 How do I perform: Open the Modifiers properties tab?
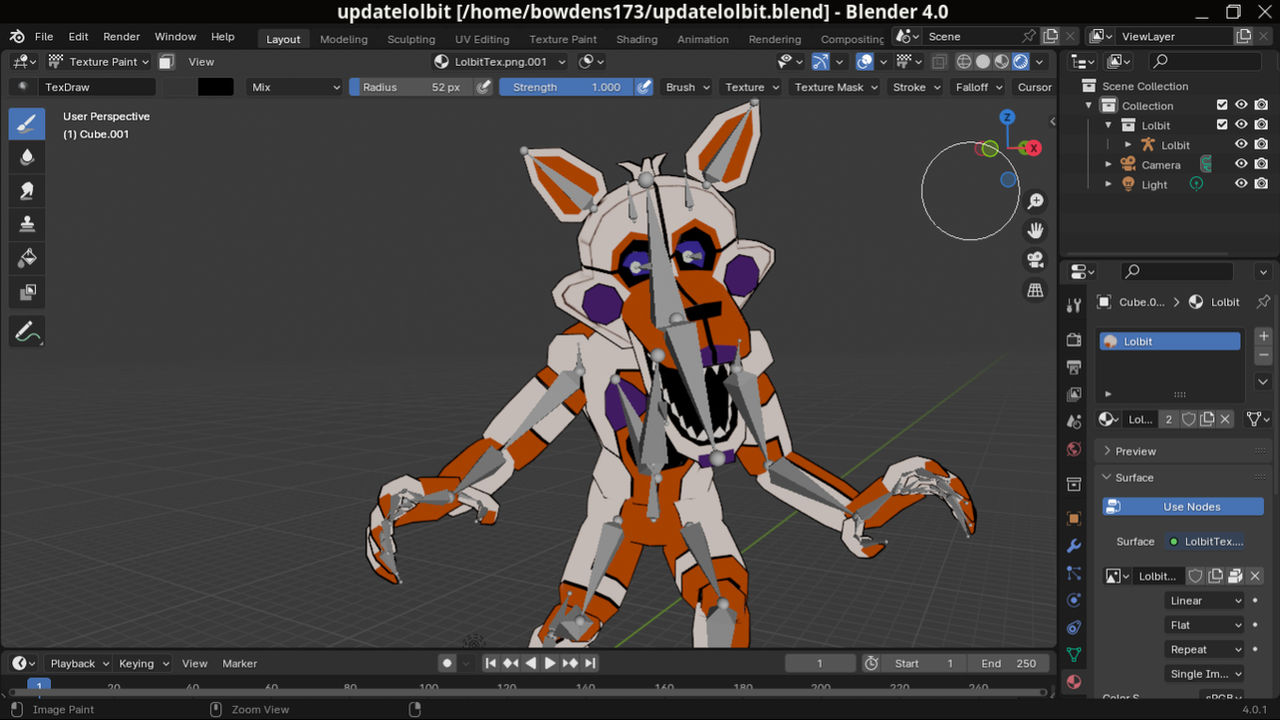click(1074, 546)
